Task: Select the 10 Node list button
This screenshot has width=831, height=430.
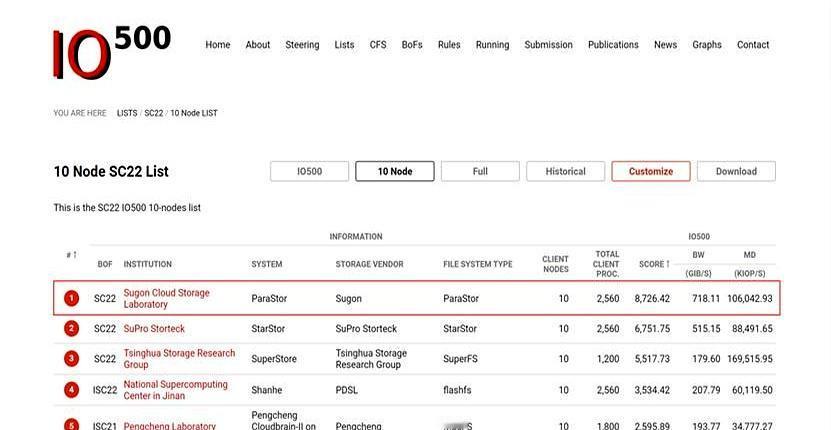Action: click(395, 171)
